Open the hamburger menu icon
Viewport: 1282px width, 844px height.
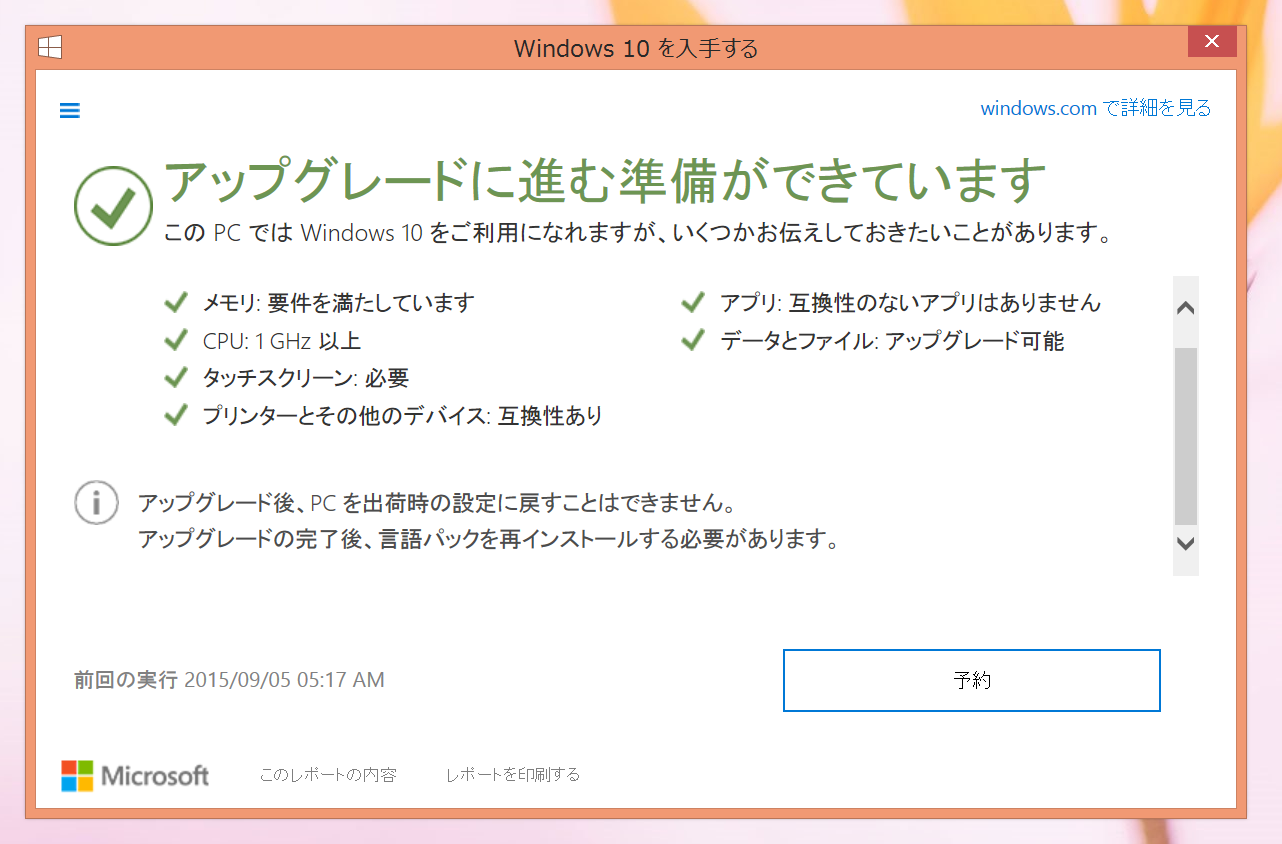click(70, 110)
